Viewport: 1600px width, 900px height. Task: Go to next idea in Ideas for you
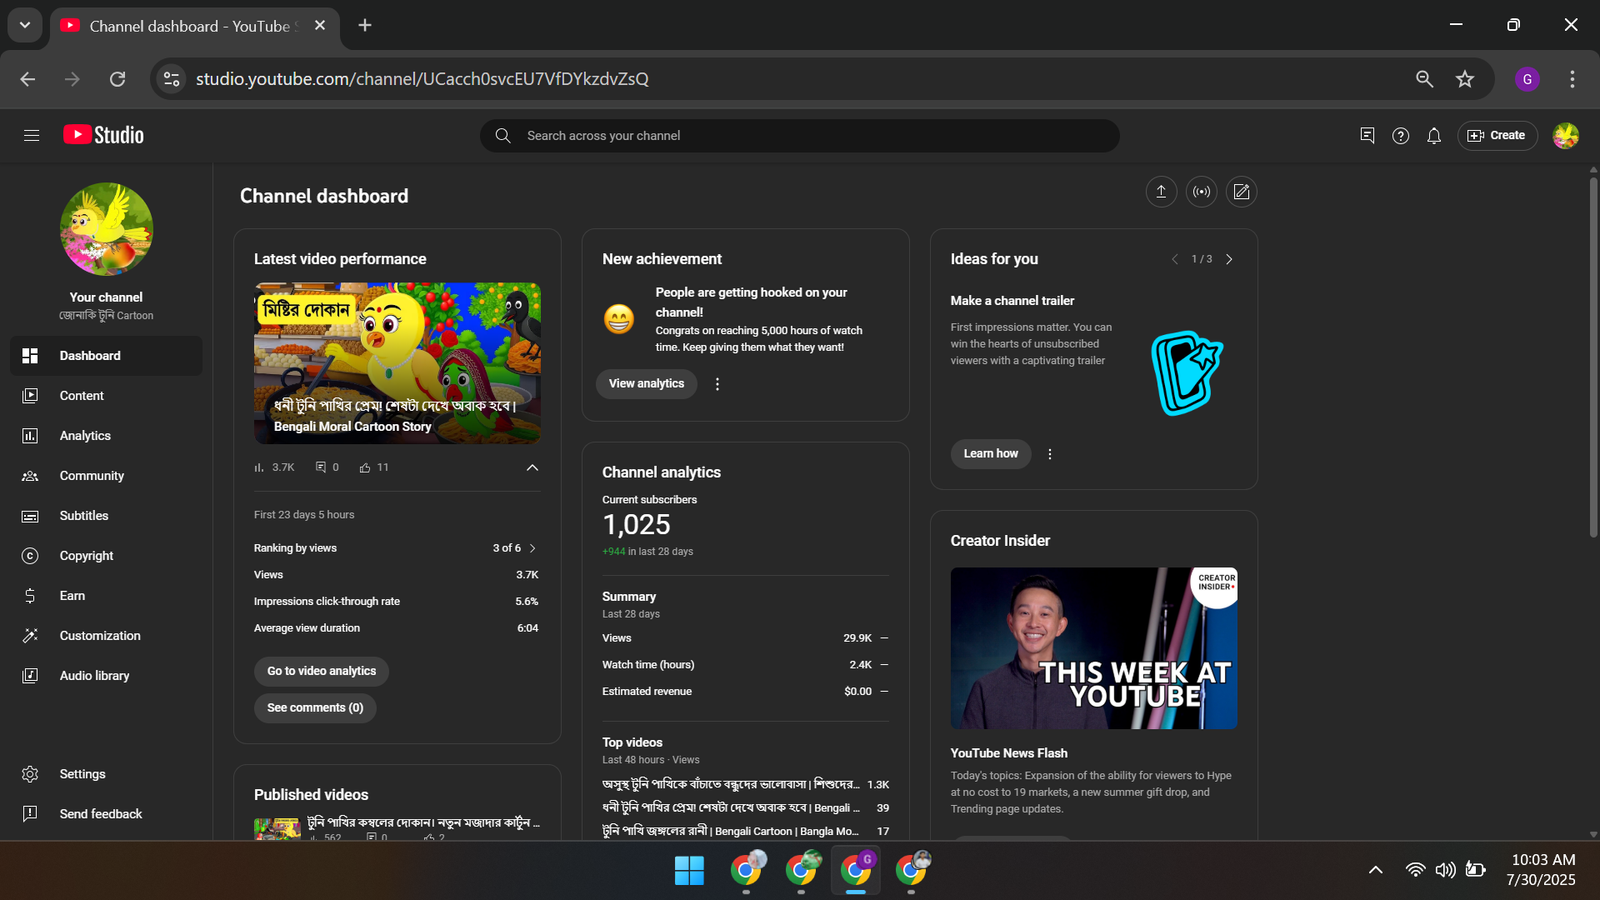click(1229, 259)
